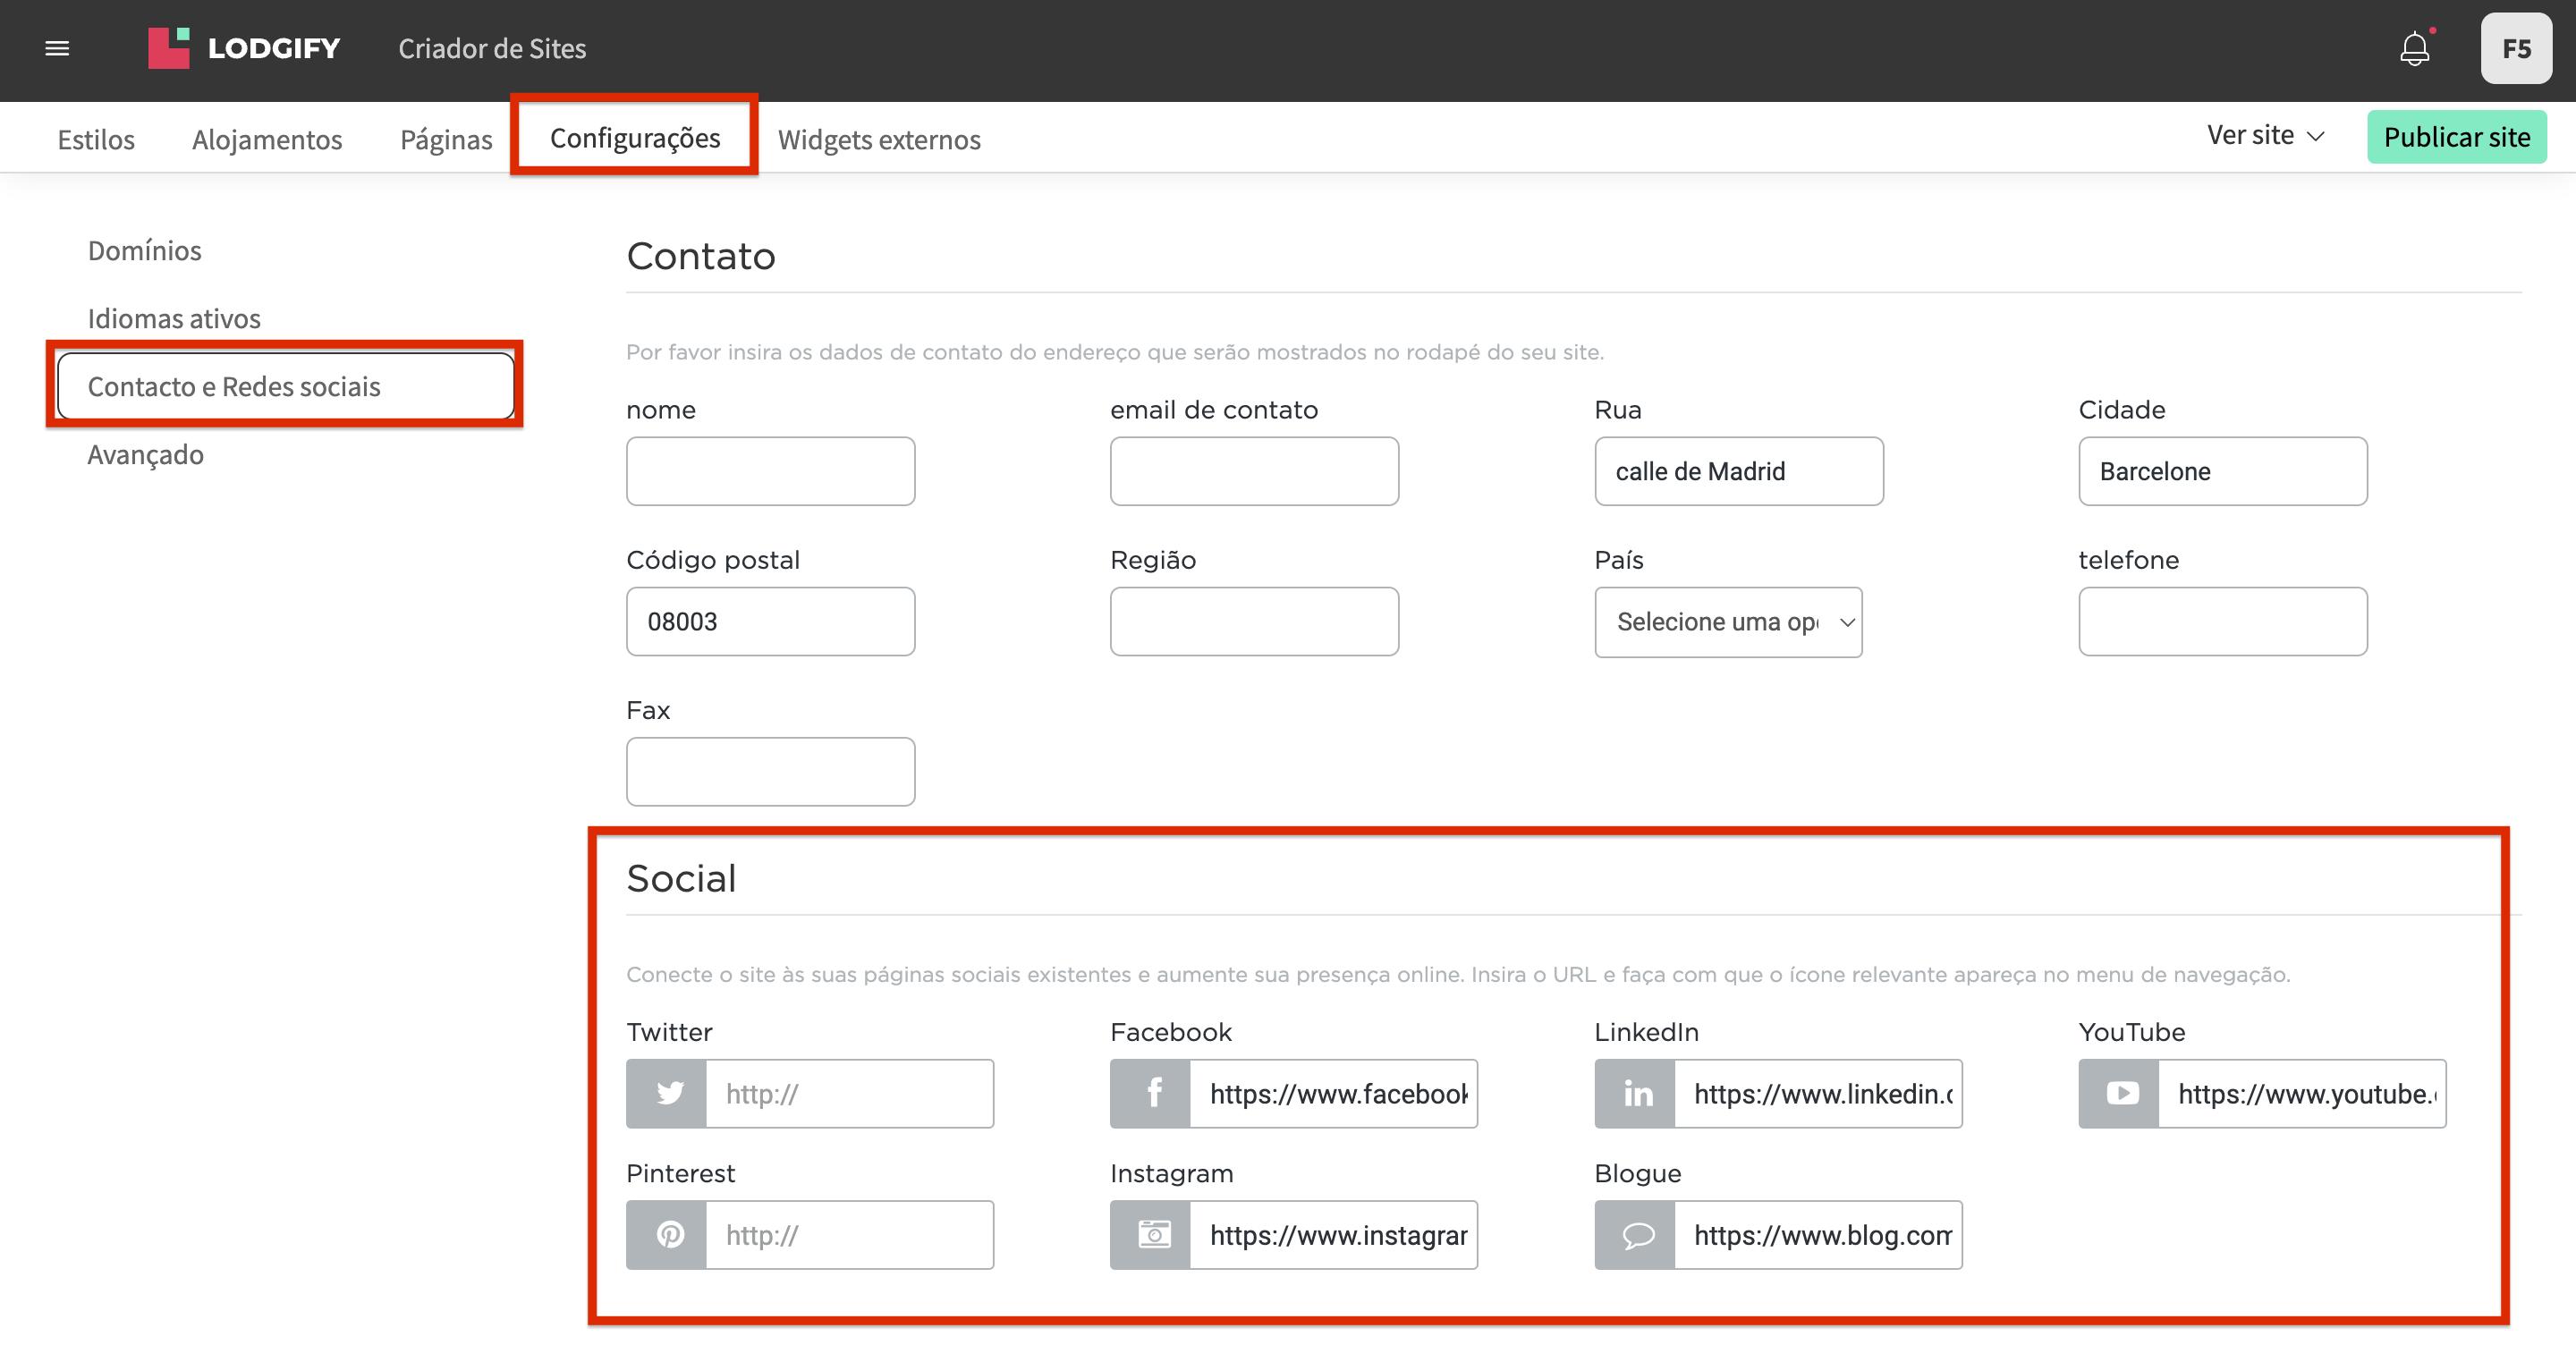2576x1345 pixels.
Task: Click the F5 user avatar
Action: coord(2516,48)
